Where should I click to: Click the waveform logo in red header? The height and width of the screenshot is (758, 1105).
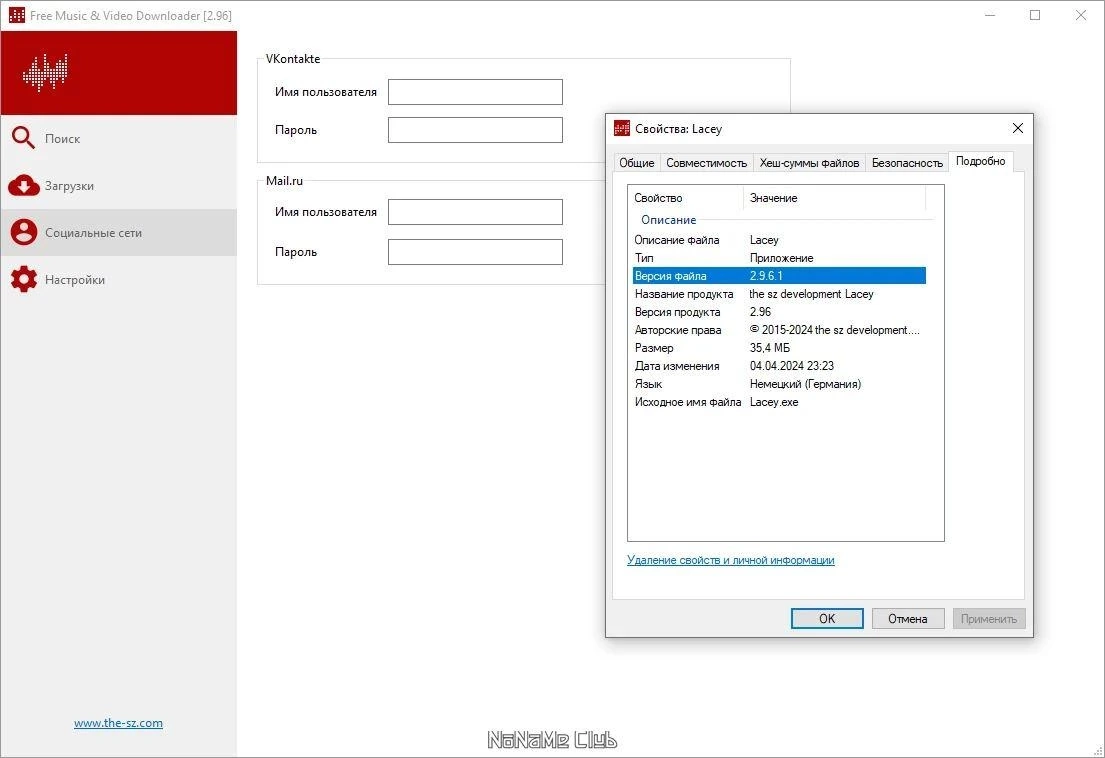(45, 73)
